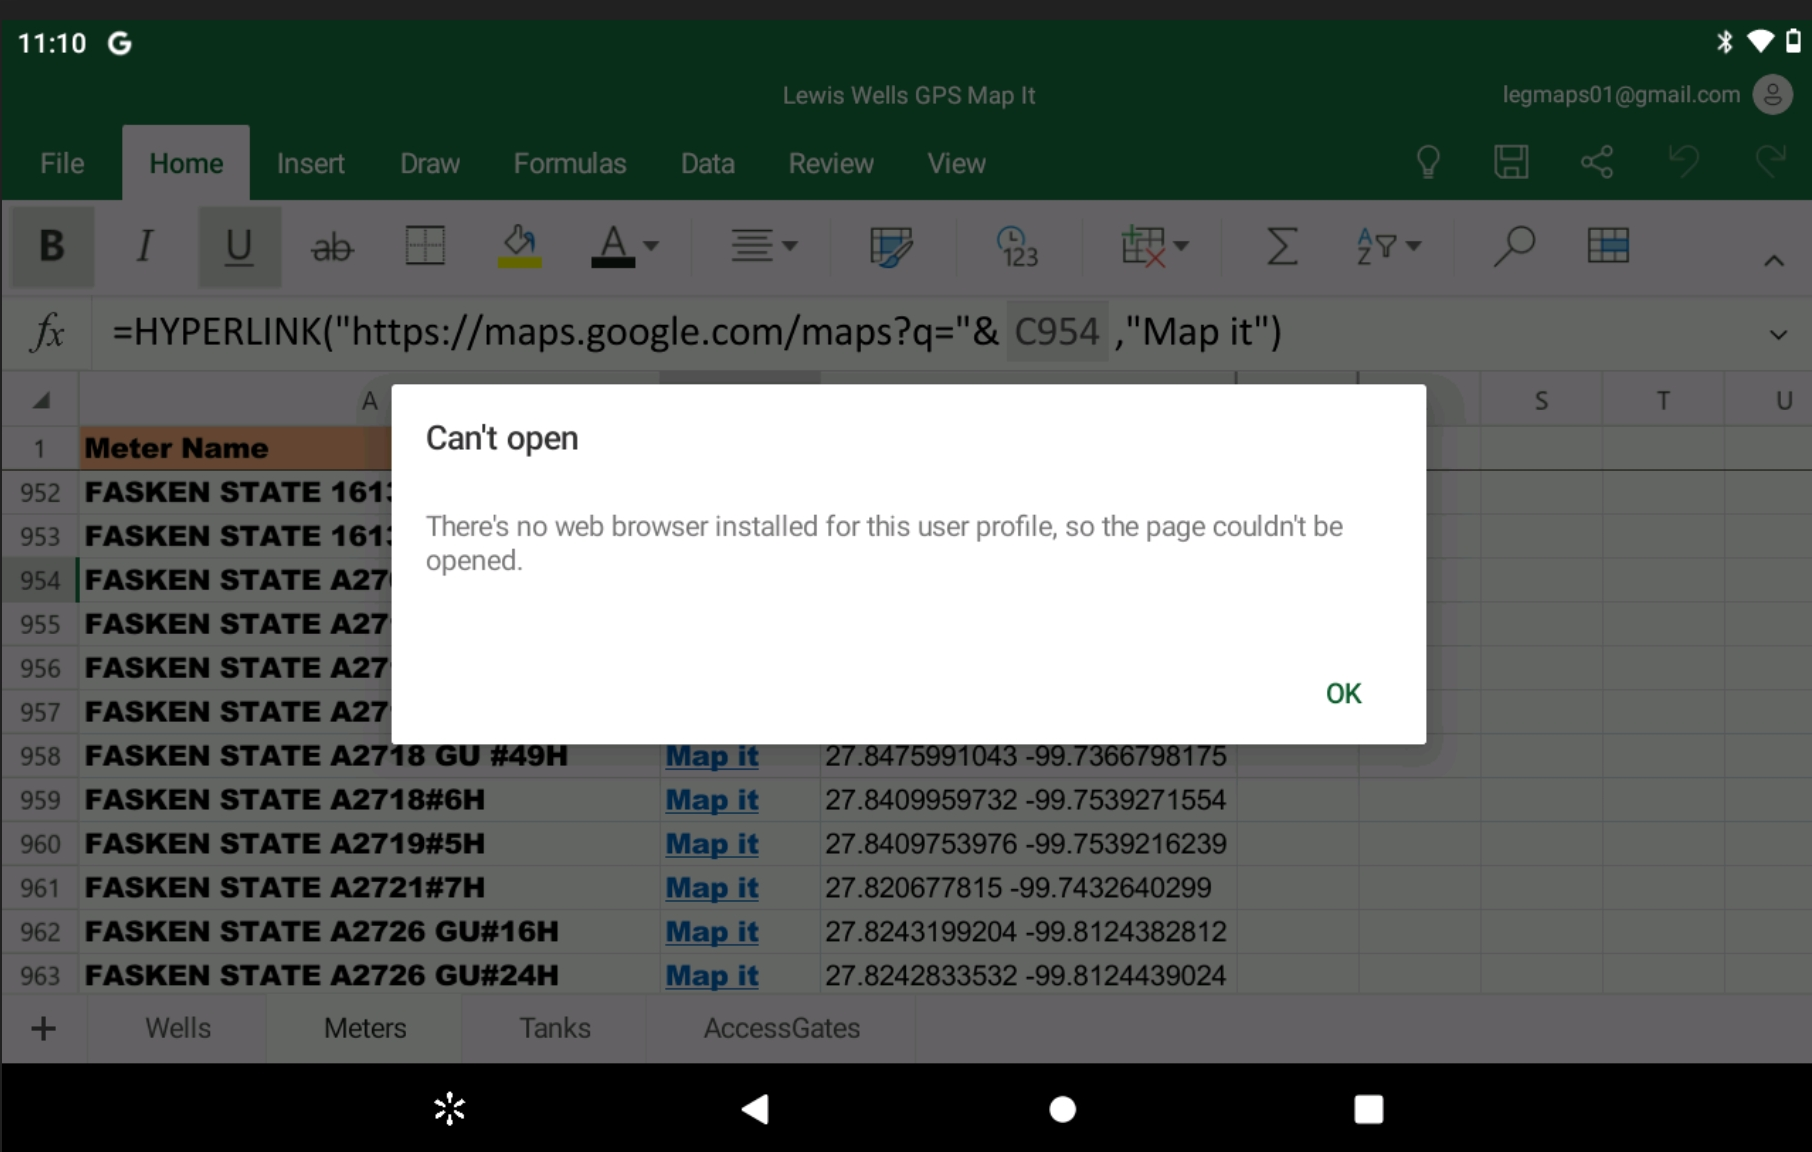The width and height of the screenshot is (1812, 1152).
Task: Click the fx function icon
Action: (47, 332)
